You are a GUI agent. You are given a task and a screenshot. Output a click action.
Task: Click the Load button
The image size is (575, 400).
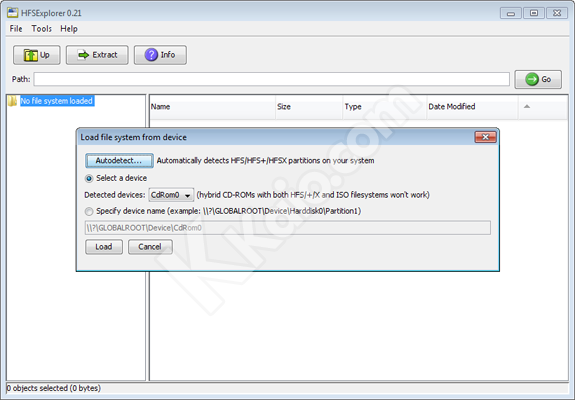coord(104,247)
